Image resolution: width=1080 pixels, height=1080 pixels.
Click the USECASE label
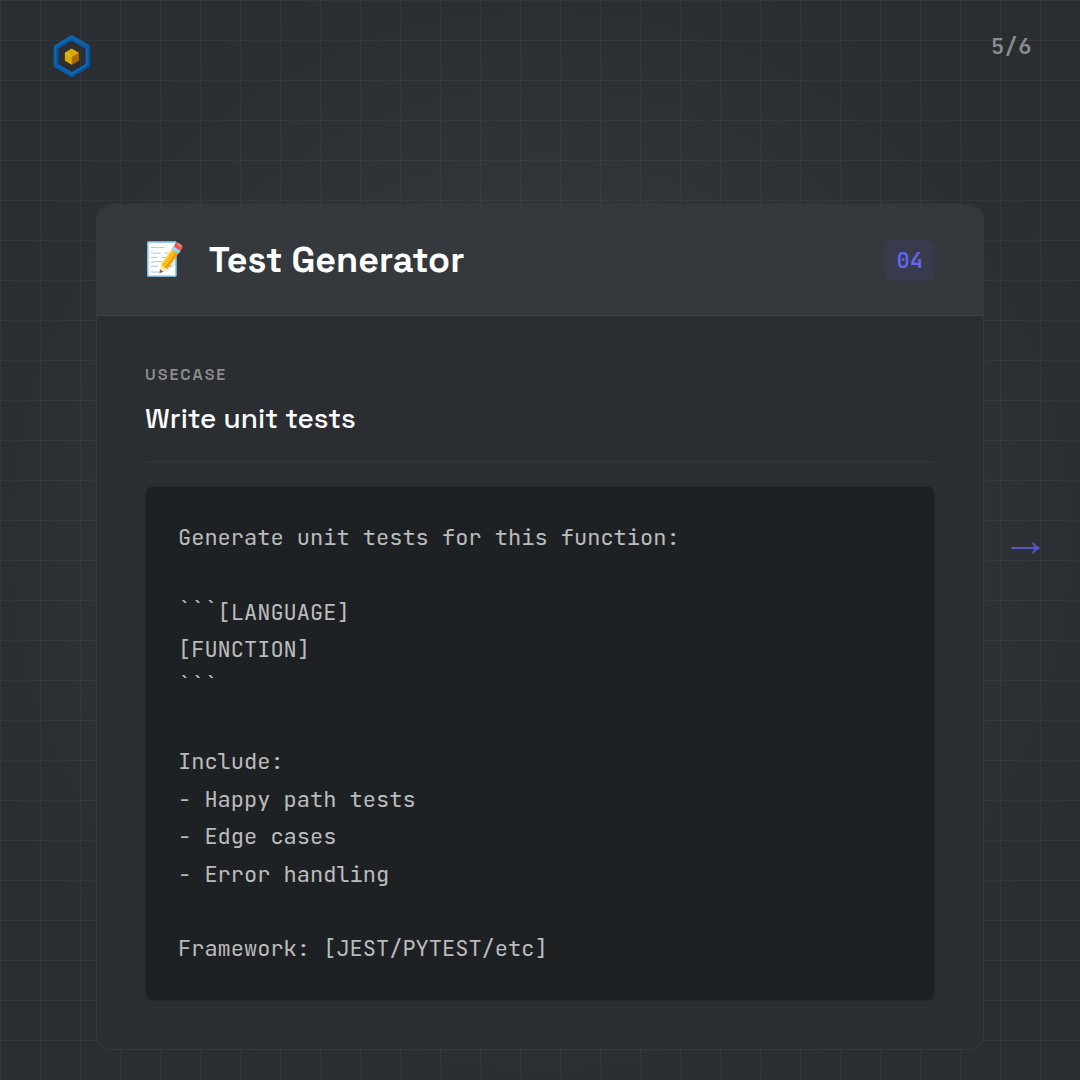point(186,375)
